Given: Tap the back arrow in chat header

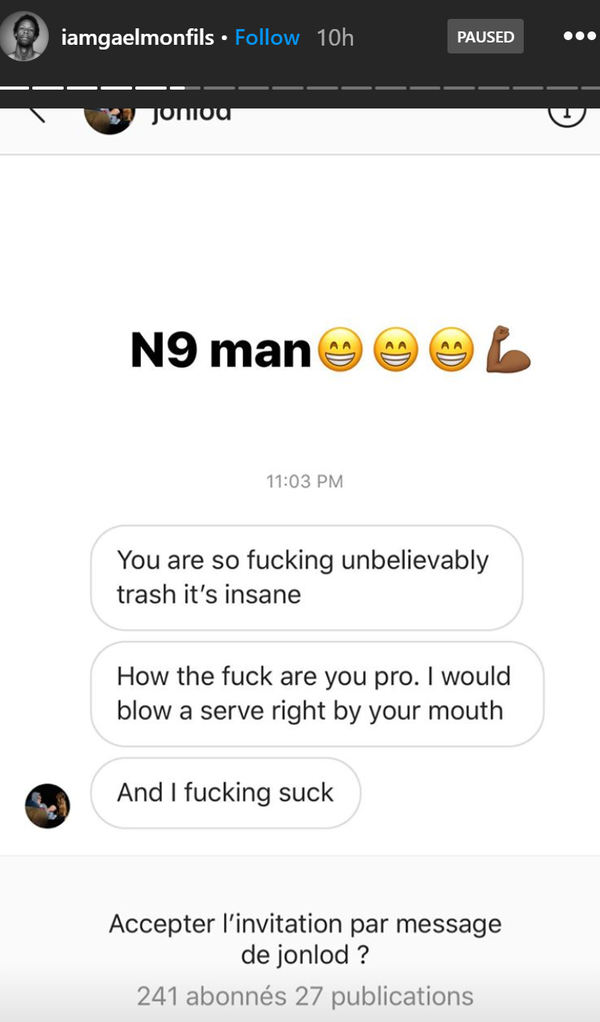Looking at the screenshot, I should [36, 110].
